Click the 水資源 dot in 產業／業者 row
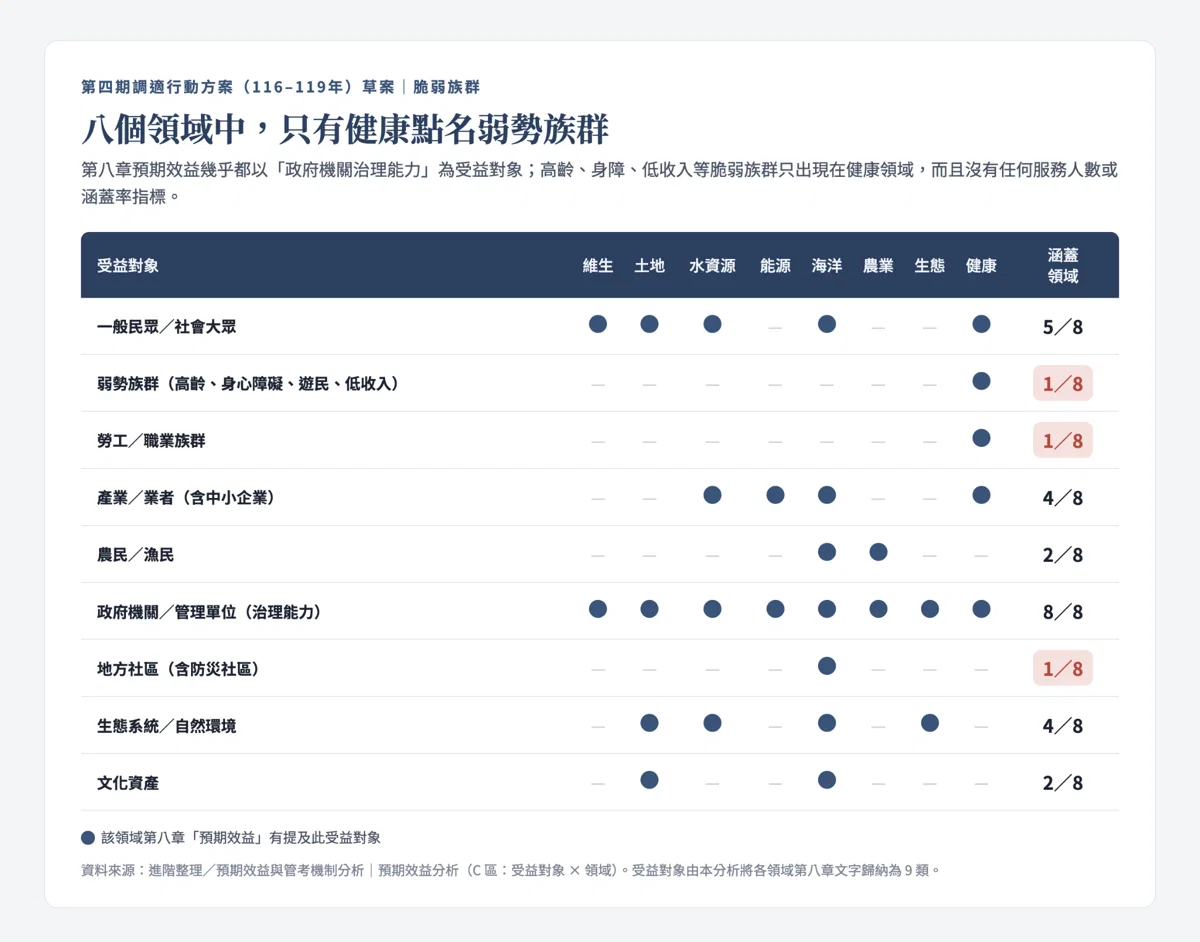Viewport: 1200px width, 942px height. click(x=712, y=495)
